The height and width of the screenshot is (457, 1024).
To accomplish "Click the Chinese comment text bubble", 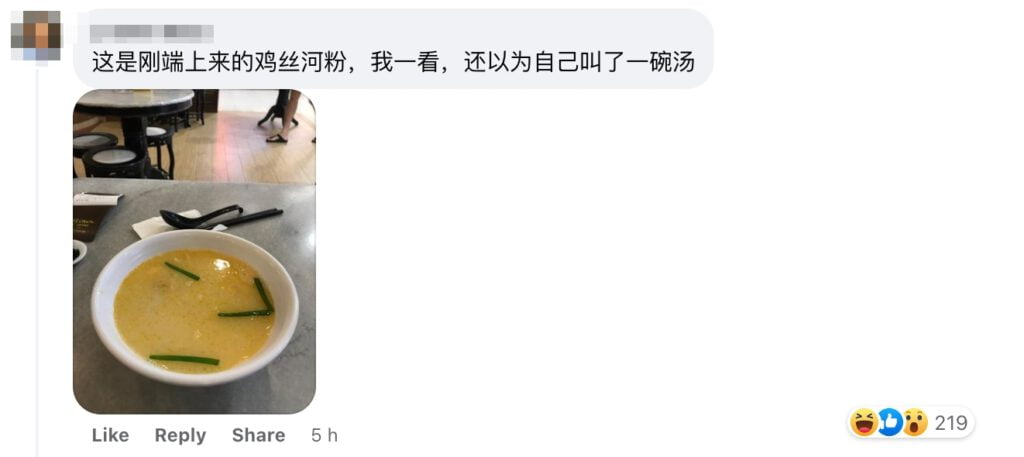I will click(393, 49).
